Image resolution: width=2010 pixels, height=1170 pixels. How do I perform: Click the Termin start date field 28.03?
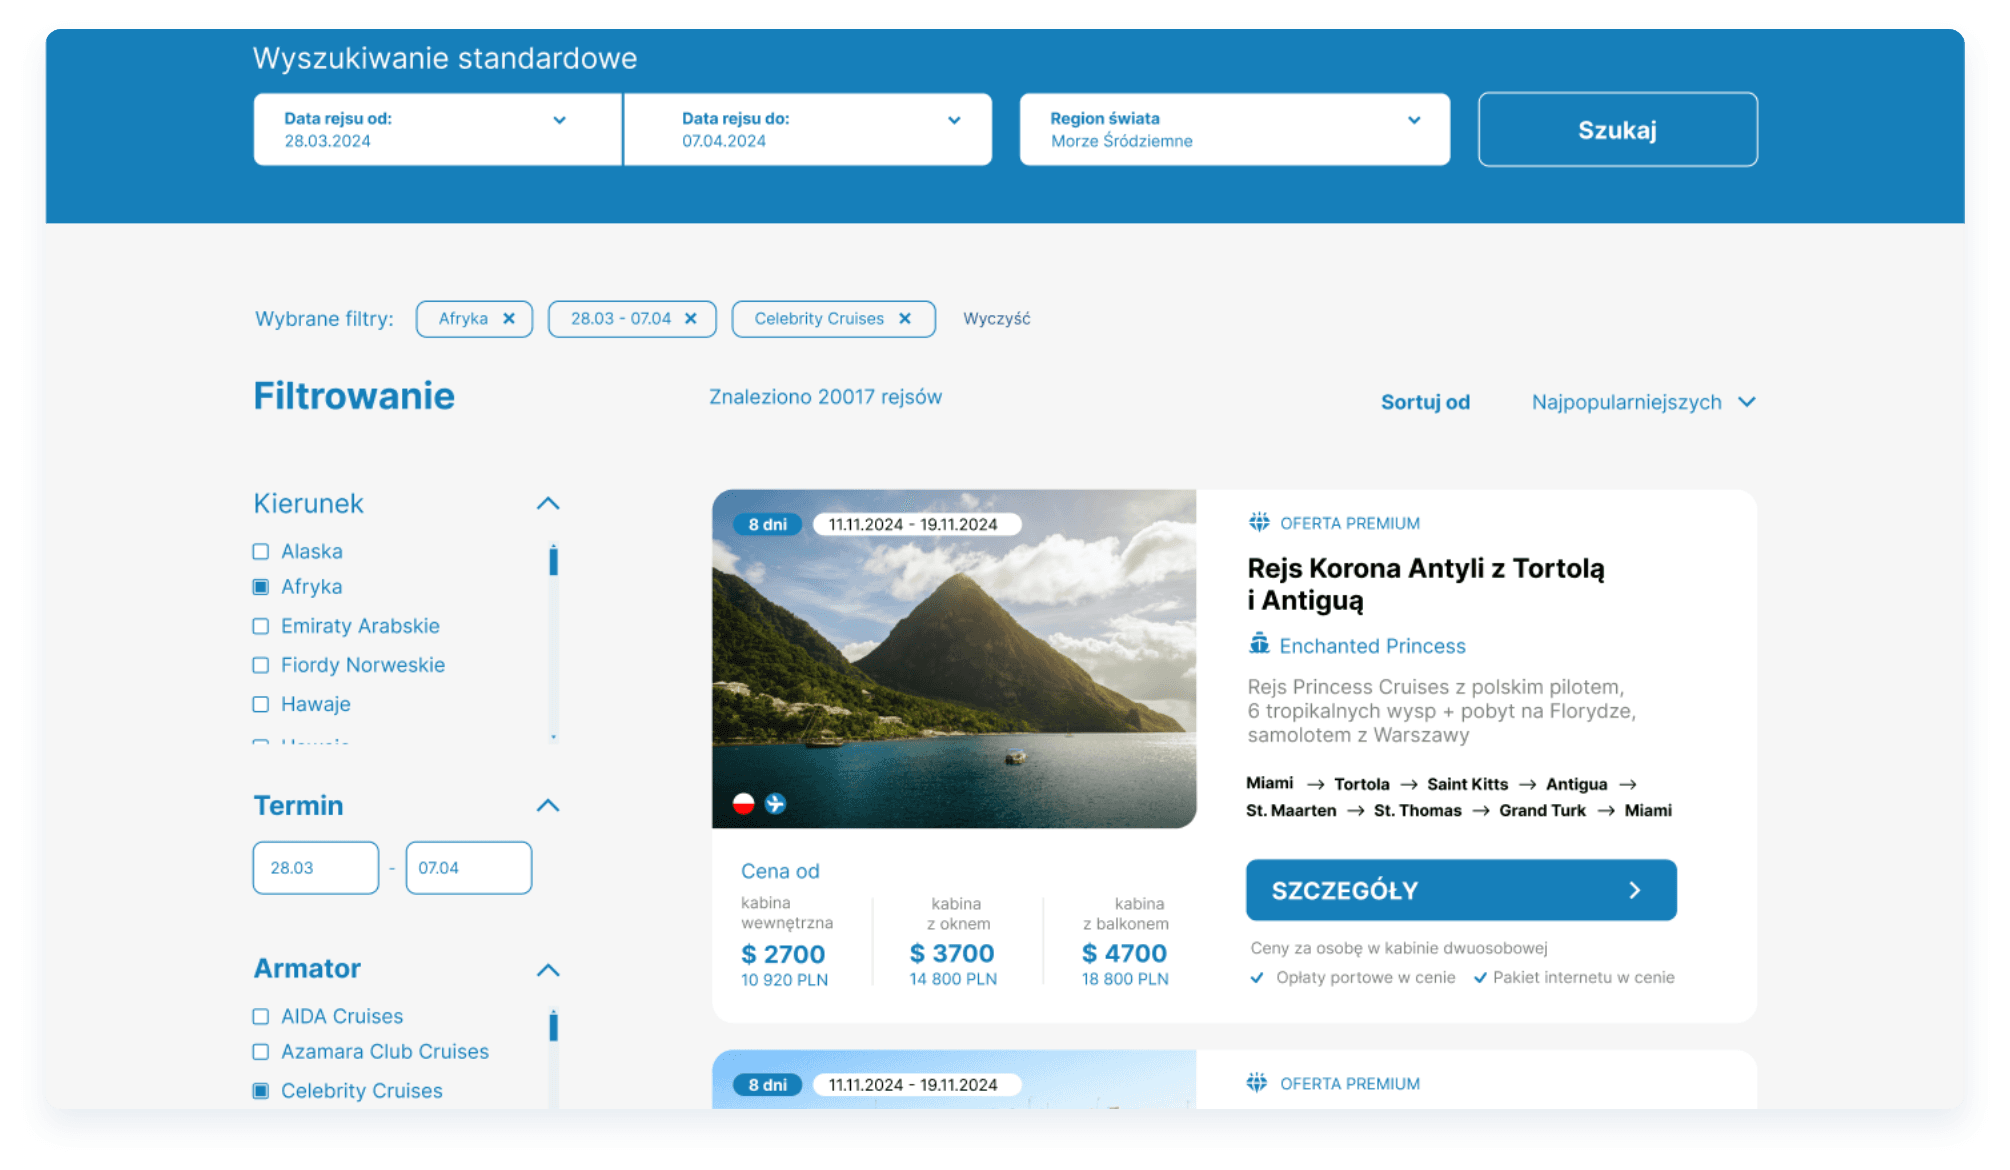(x=315, y=868)
